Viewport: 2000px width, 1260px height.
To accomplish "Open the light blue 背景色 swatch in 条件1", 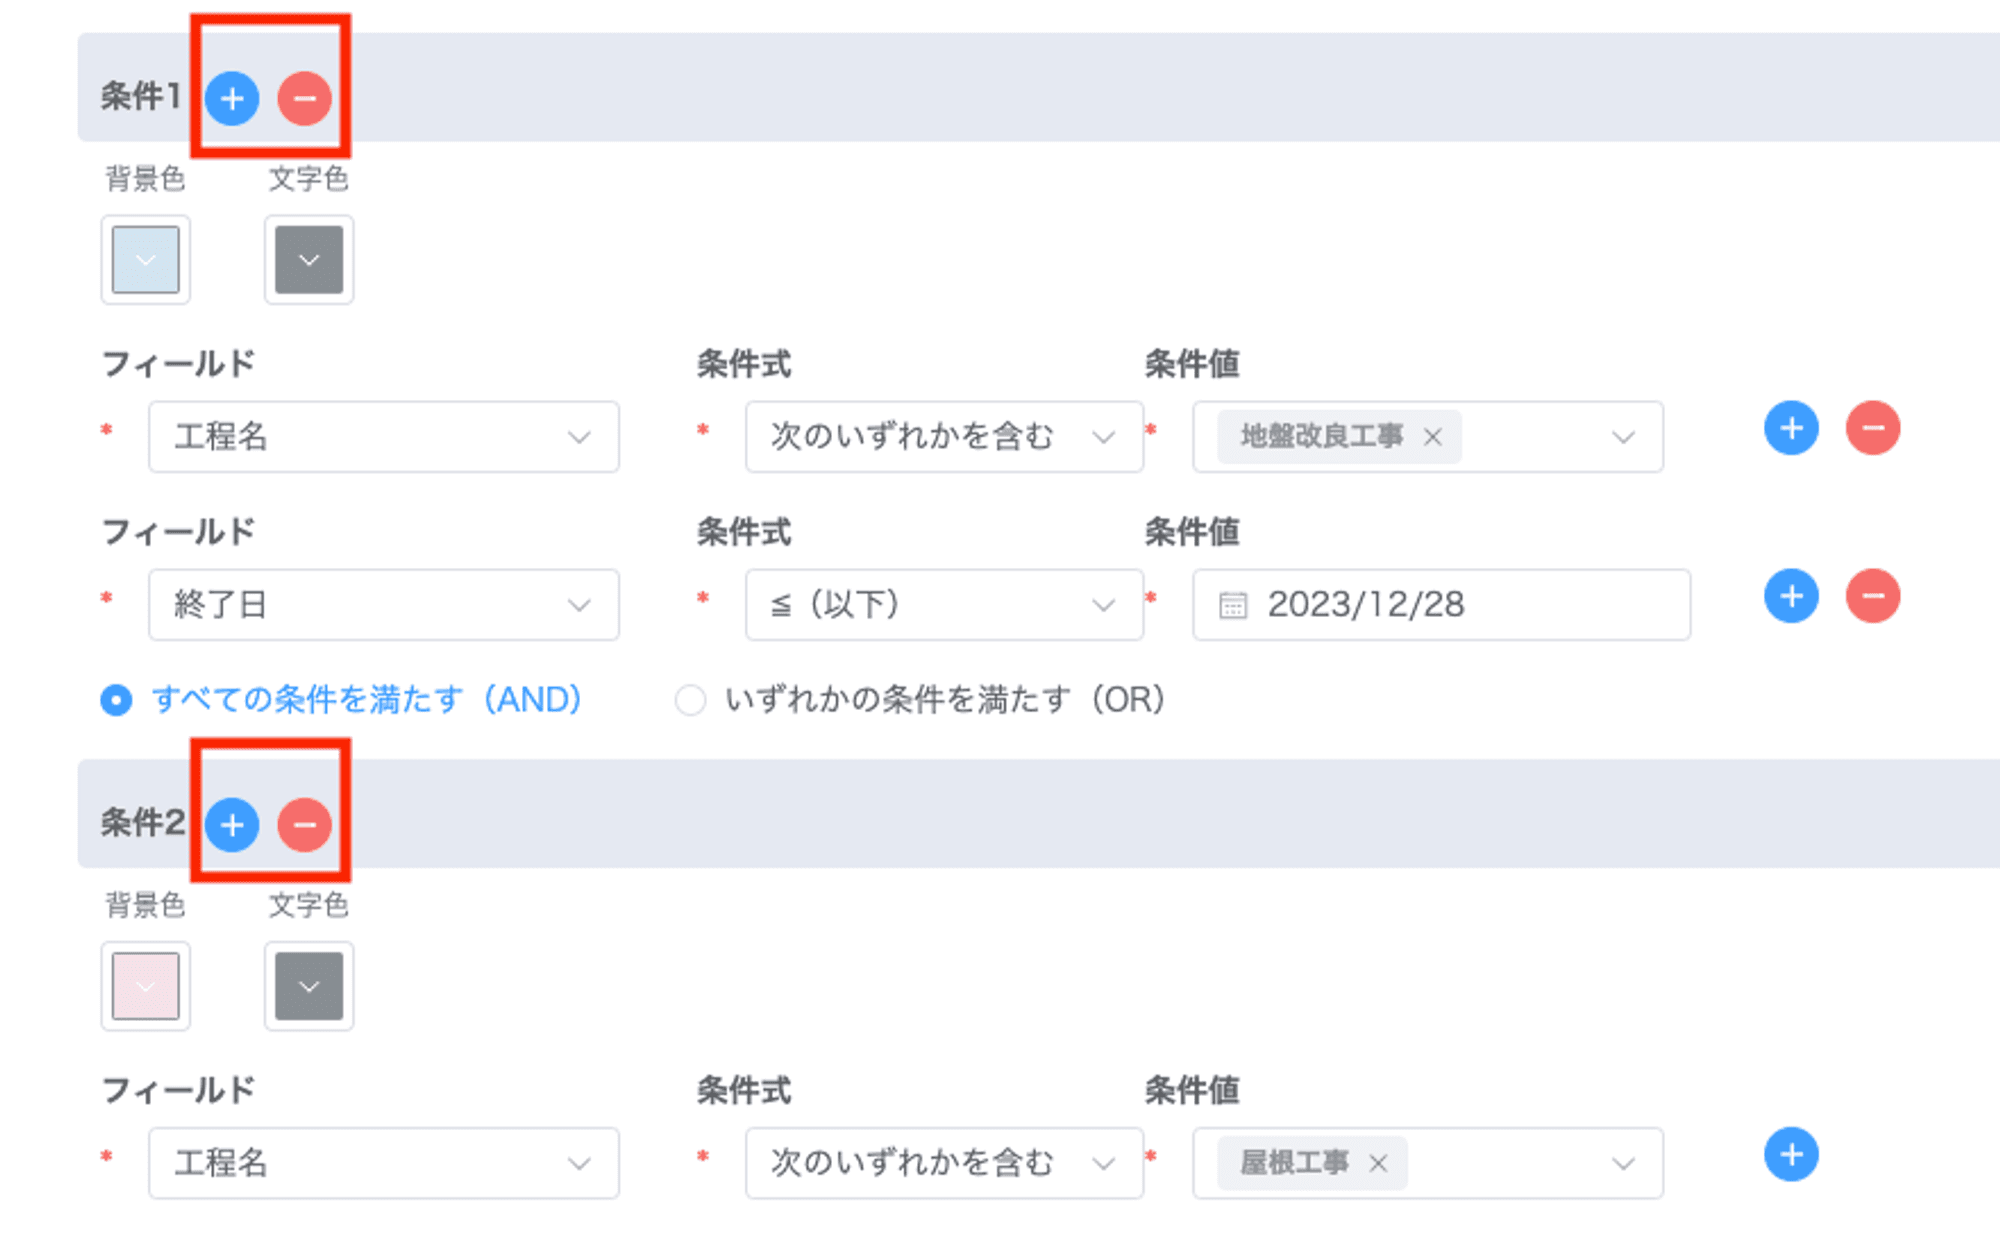I will (x=146, y=260).
